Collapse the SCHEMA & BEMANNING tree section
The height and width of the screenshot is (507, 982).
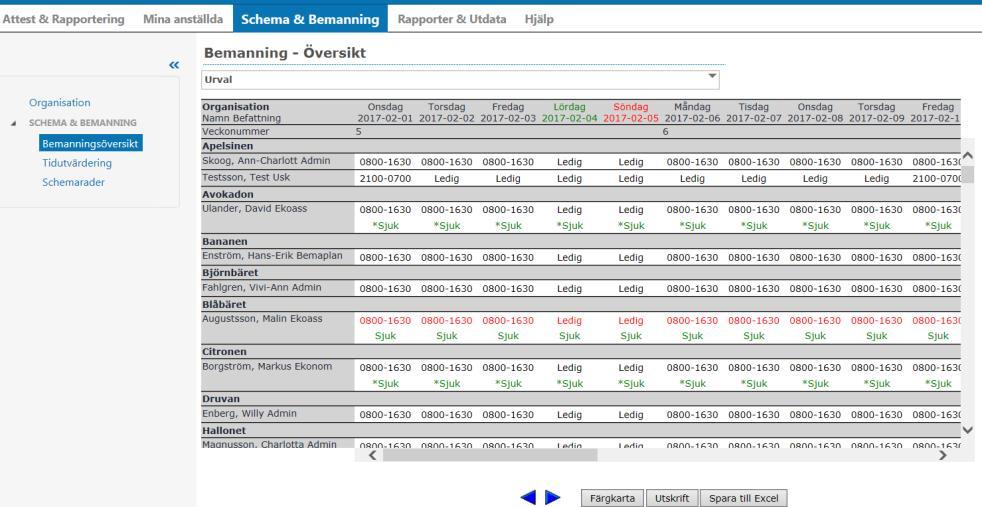[x=14, y=123]
